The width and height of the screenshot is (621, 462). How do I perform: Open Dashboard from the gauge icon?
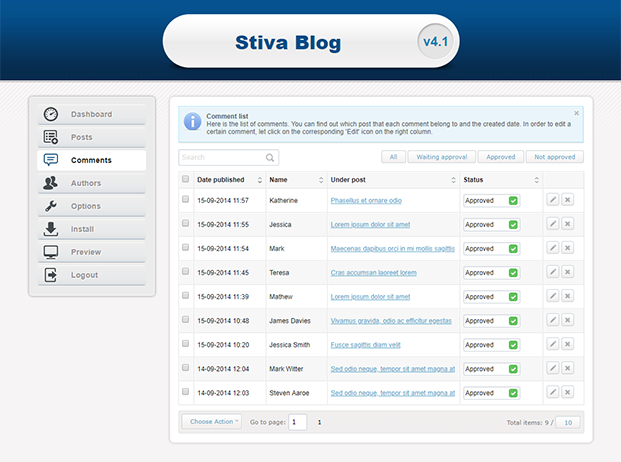(51, 114)
